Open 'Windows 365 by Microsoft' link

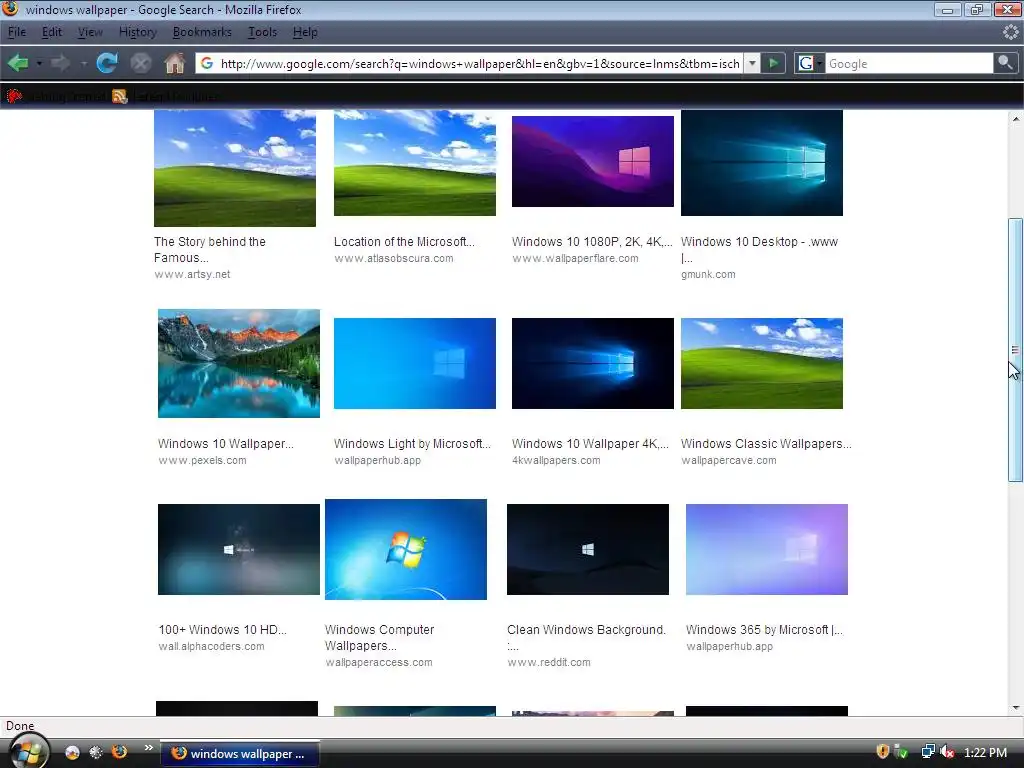point(764,630)
